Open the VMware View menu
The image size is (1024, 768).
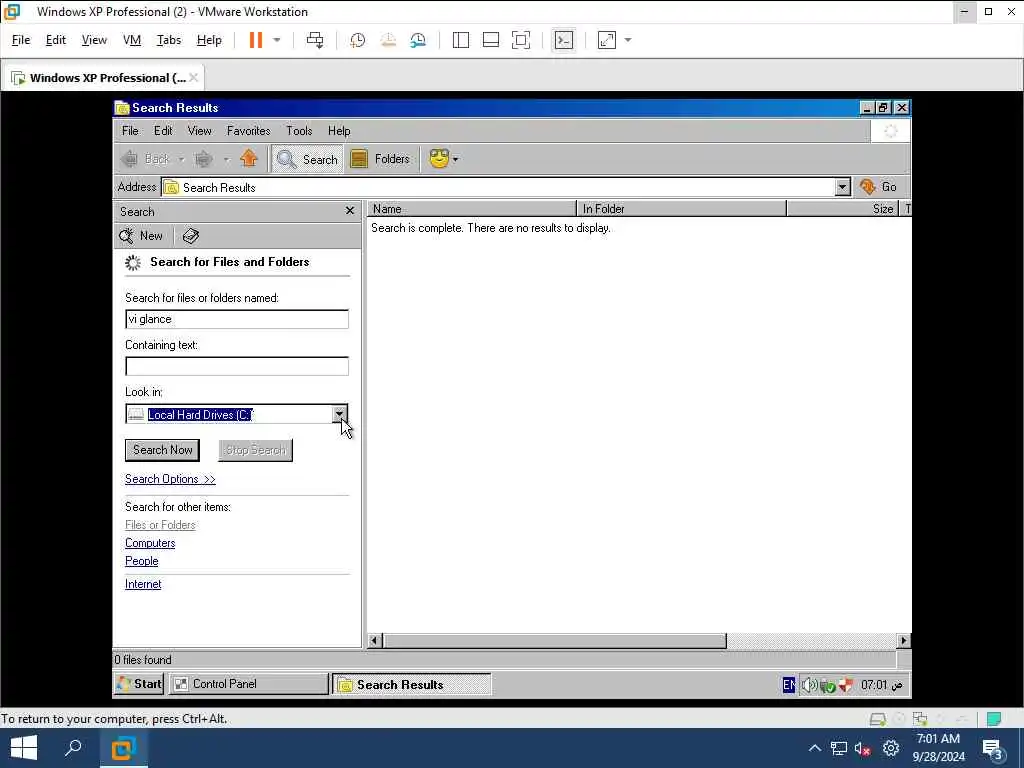pyautogui.click(x=94, y=40)
